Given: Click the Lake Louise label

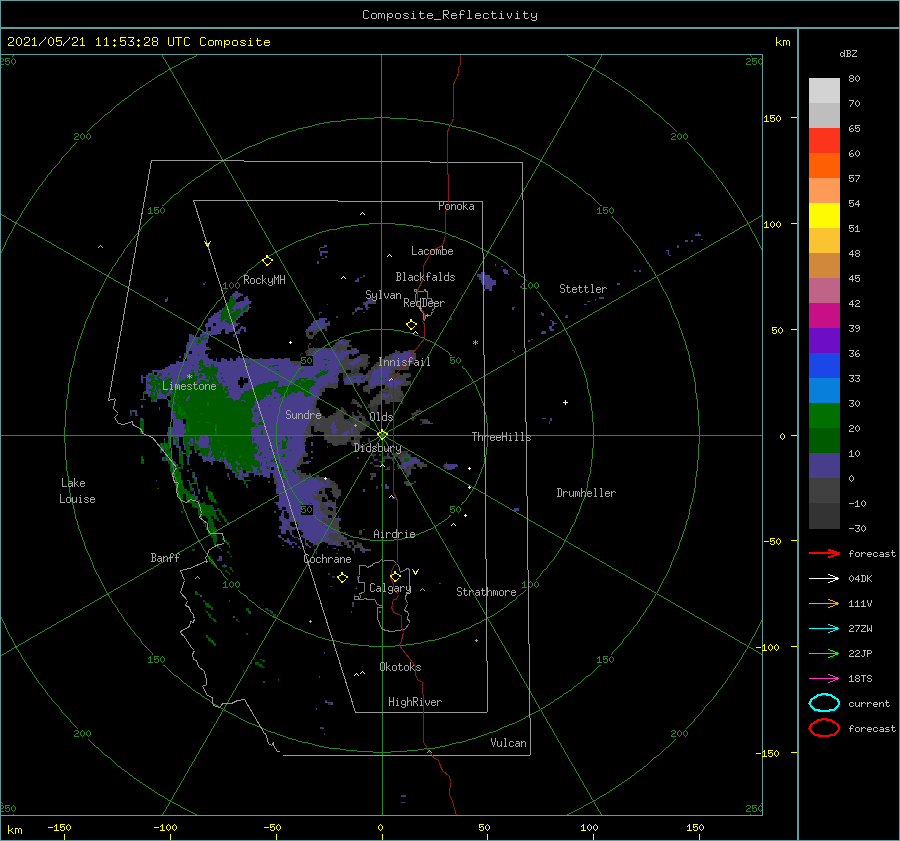Looking at the screenshot, I should [x=77, y=491].
